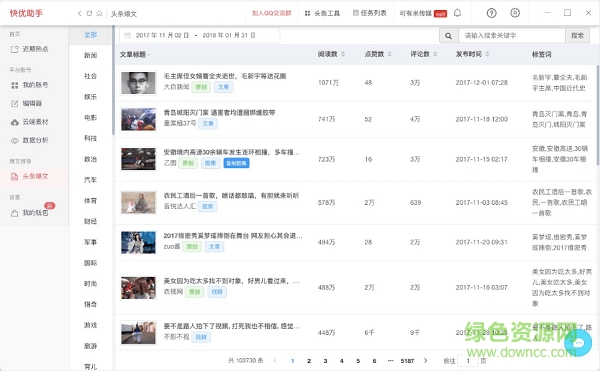Viewport: 600px width, 371px height.
Task: Click the back navigation arrow
Action: 79,13
